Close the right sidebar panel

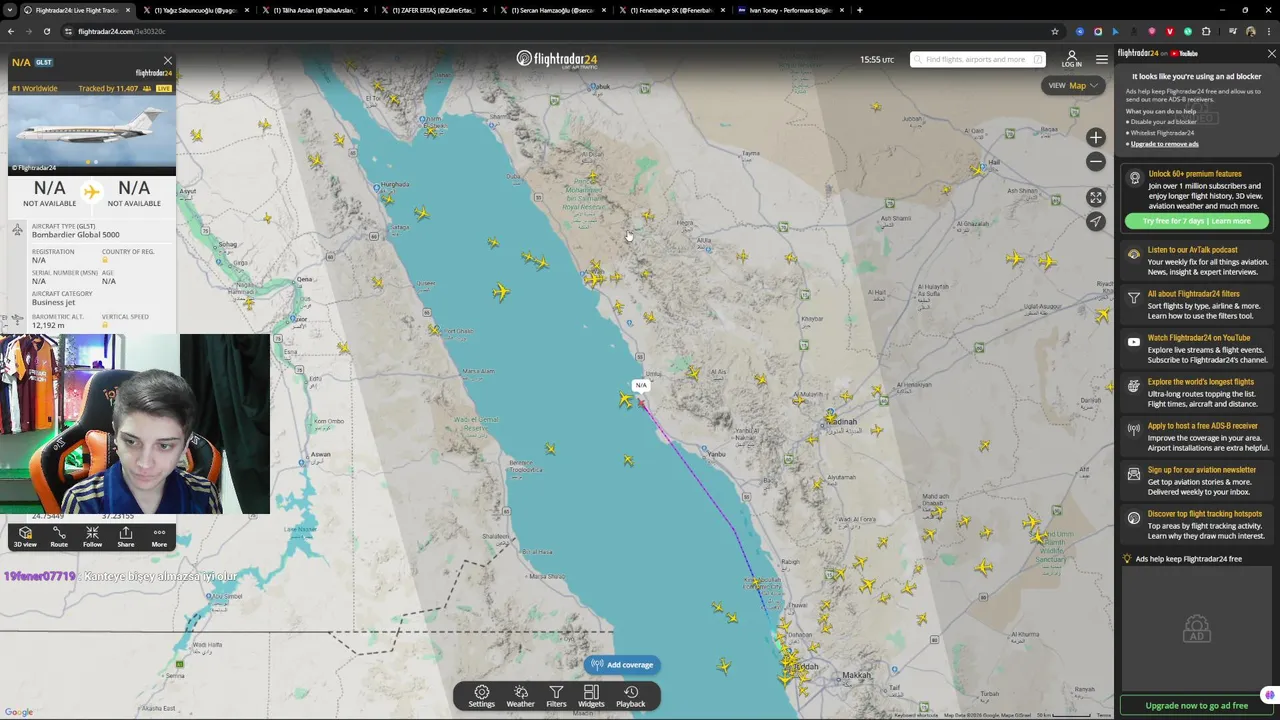(1271, 54)
